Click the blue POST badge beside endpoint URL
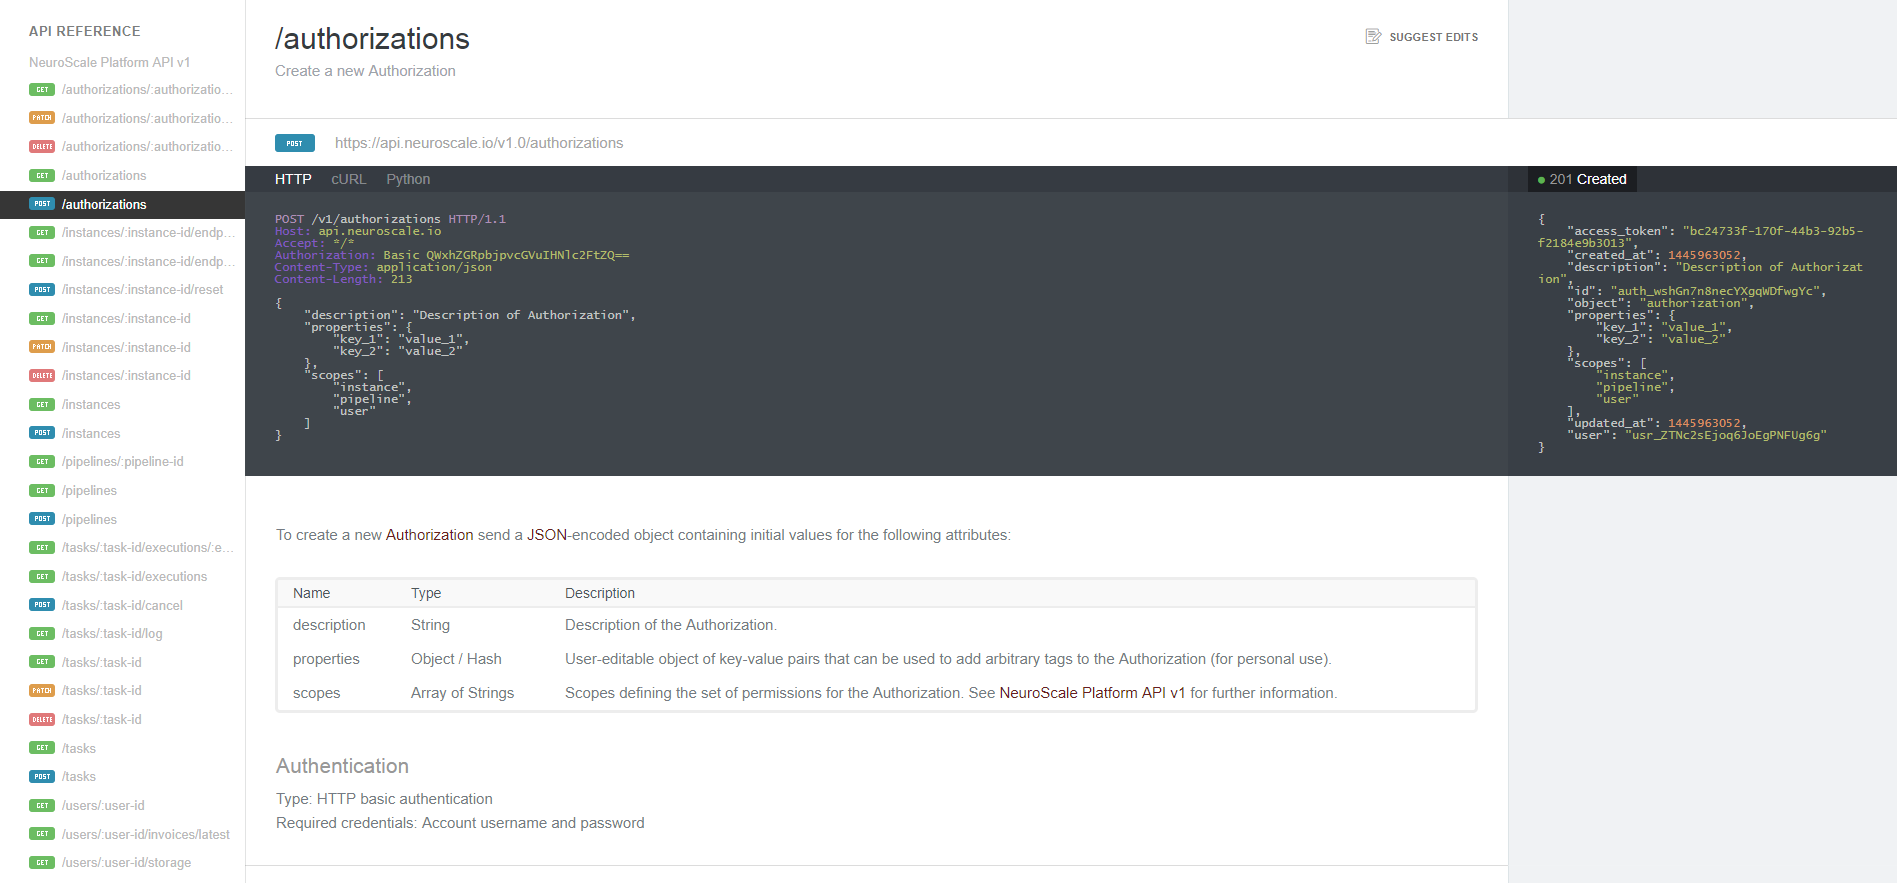This screenshot has height=883, width=1897. [x=295, y=143]
